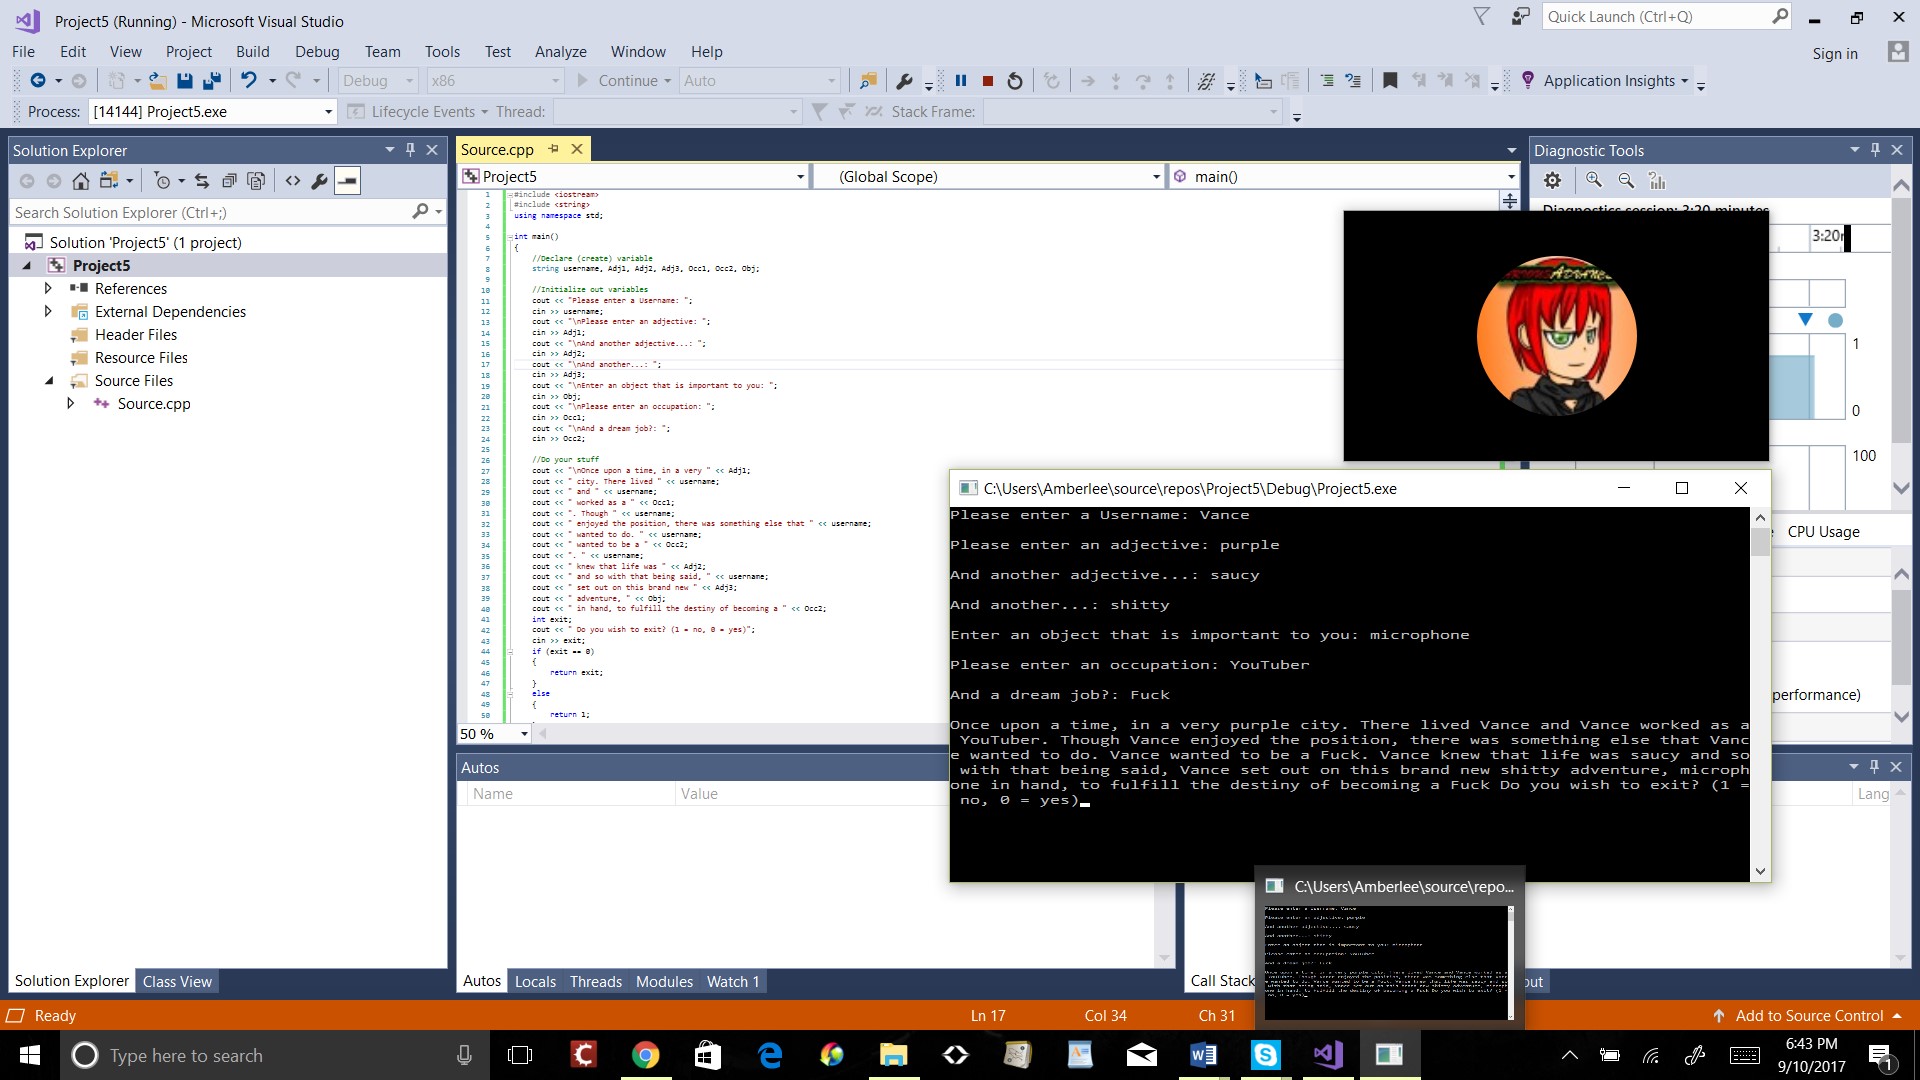Click the Application Insights lightbulb icon
1920x1080 pixels.
coord(1527,80)
